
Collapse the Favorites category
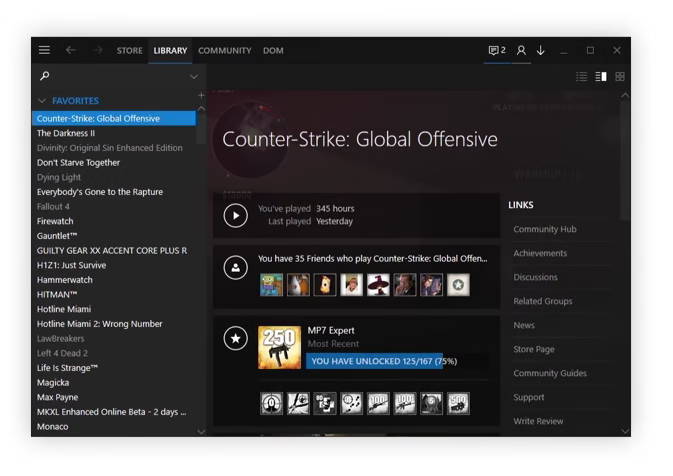42,101
